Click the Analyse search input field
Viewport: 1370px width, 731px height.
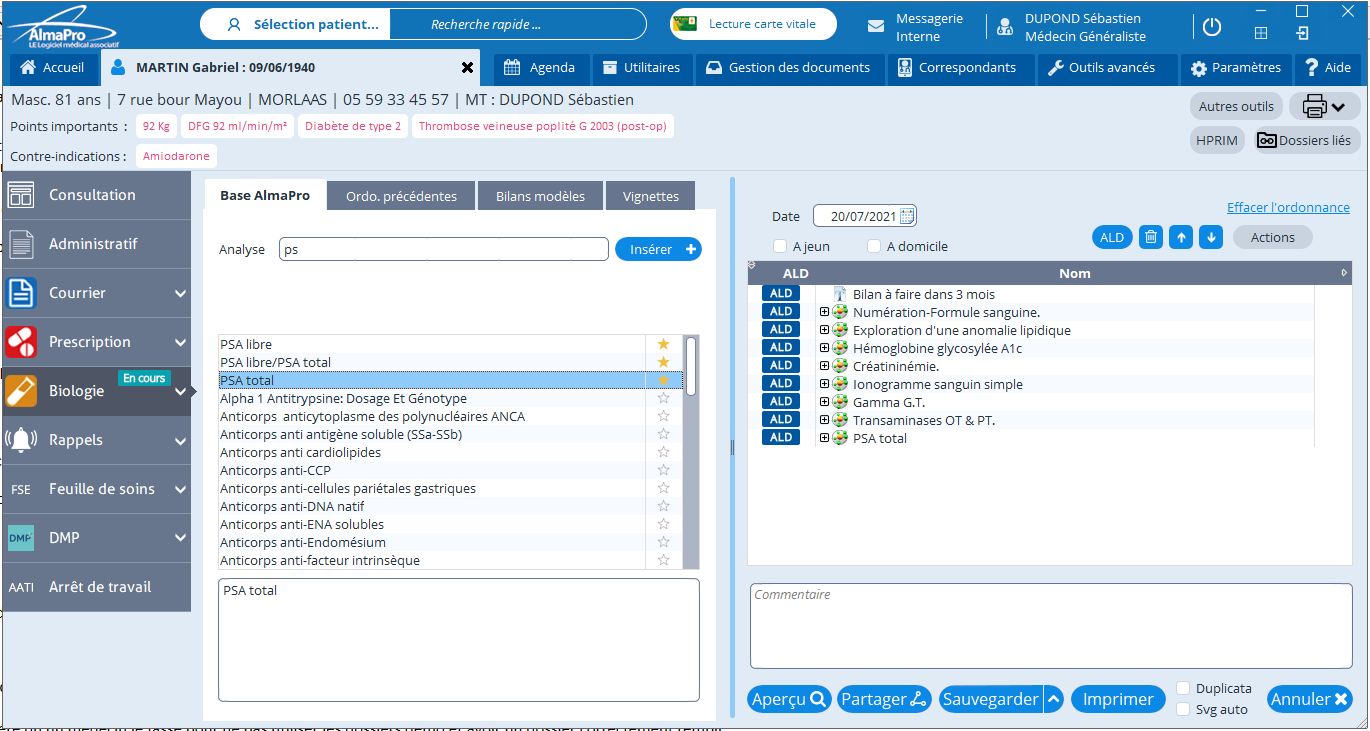443,249
